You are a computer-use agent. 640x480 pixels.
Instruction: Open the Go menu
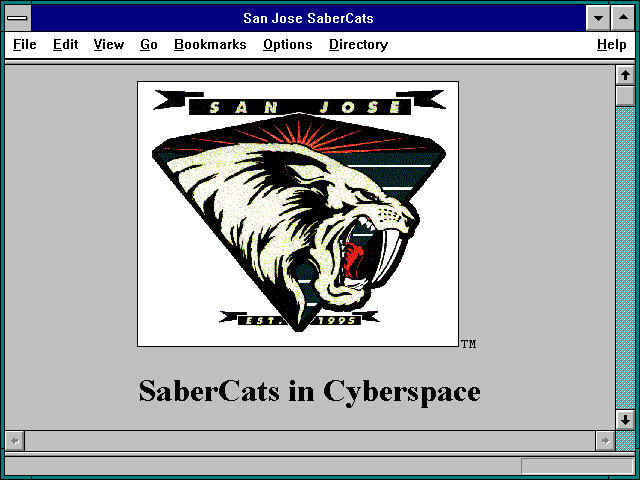tap(149, 44)
